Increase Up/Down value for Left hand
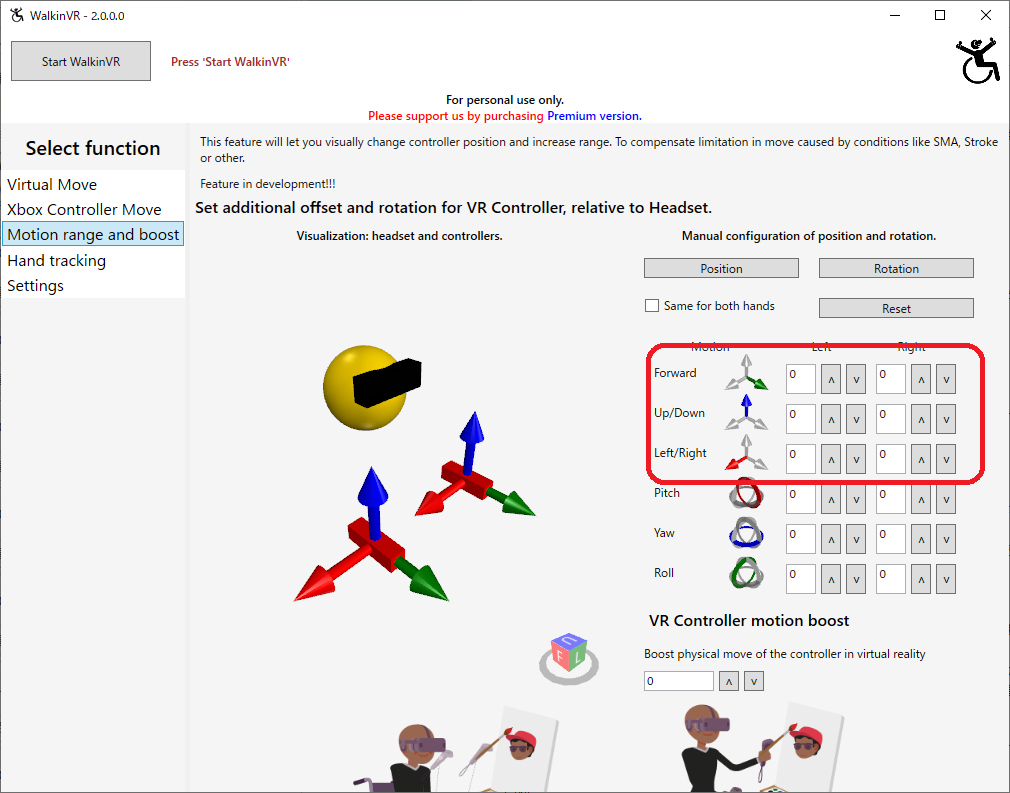1010x793 pixels. coord(831,419)
